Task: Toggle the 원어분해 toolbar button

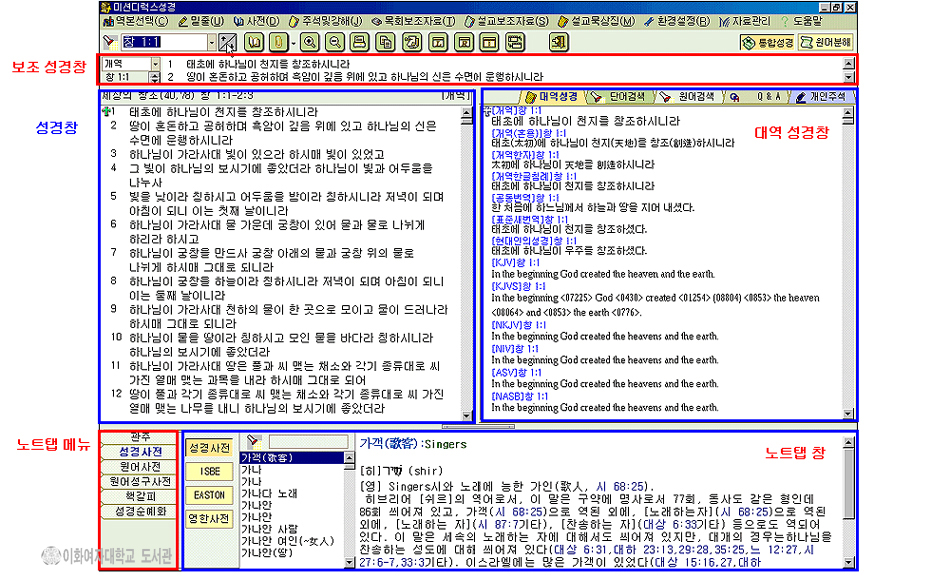Action: point(826,42)
